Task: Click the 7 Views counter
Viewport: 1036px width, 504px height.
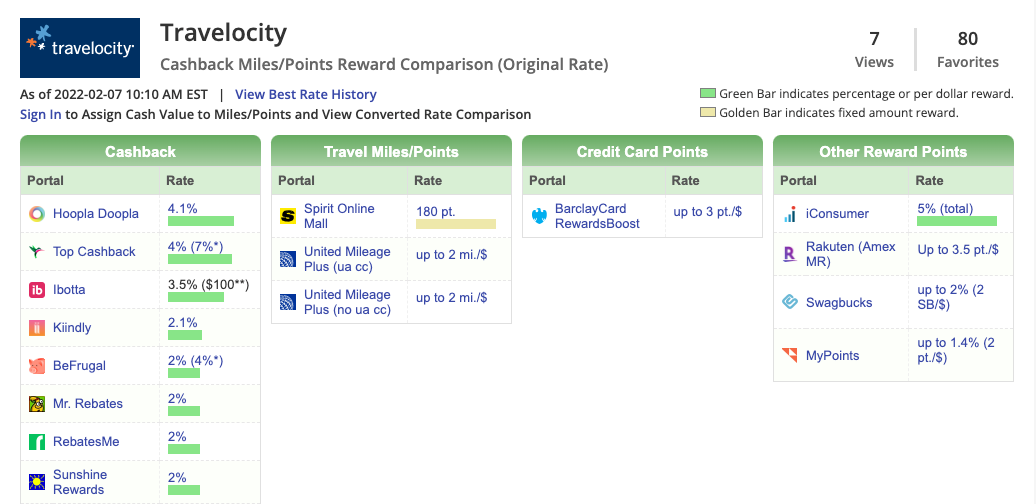Action: (x=874, y=50)
